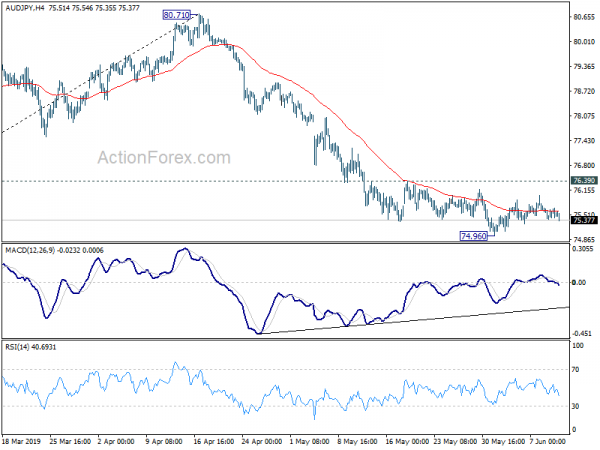The height and width of the screenshot is (450, 600).
Task: Click the 74.960 low price label
Action: (x=474, y=236)
